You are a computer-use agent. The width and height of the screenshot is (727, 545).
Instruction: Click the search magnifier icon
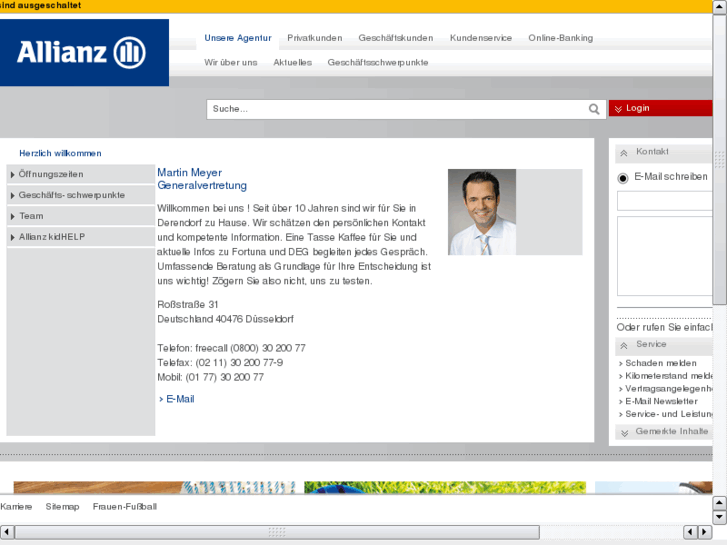click(x=594, y=109)
